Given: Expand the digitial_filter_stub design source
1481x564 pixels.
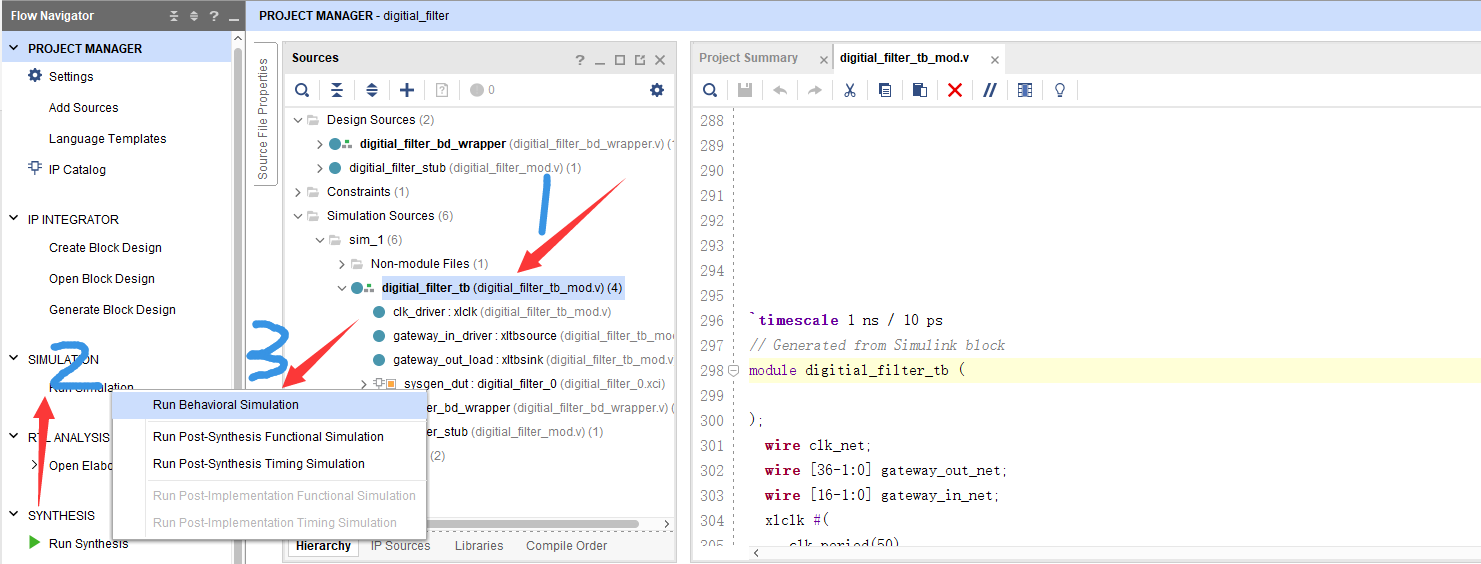Looking at the screenshot, I should [320, 168].
